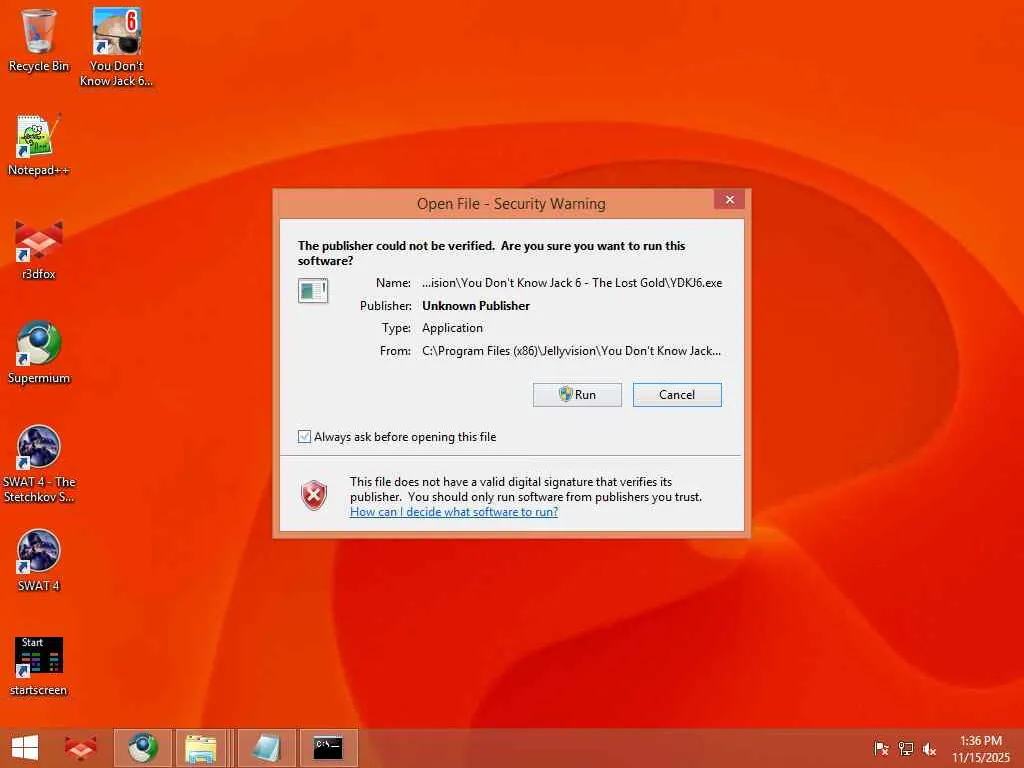Image resolution: width=1024 pixels, height=768 pixels.
Task: Select the Notepad++ desktop shortcut
Action: click(x=39, y=145)
